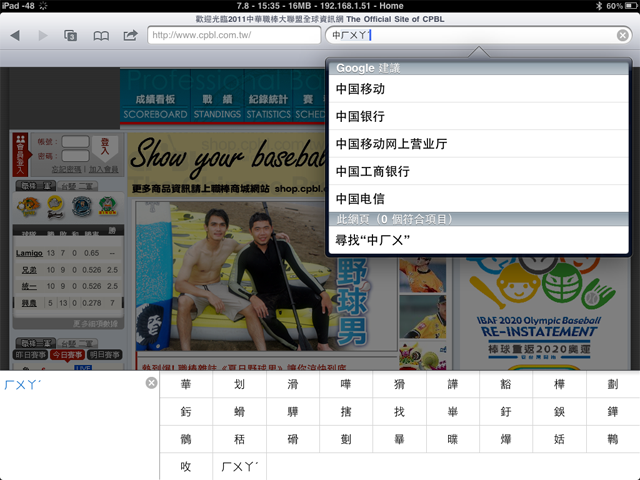This screenshot has width=640, height=480.
Task: Select 今日賽事 today games tab
Action: click(x=67, y=355)
